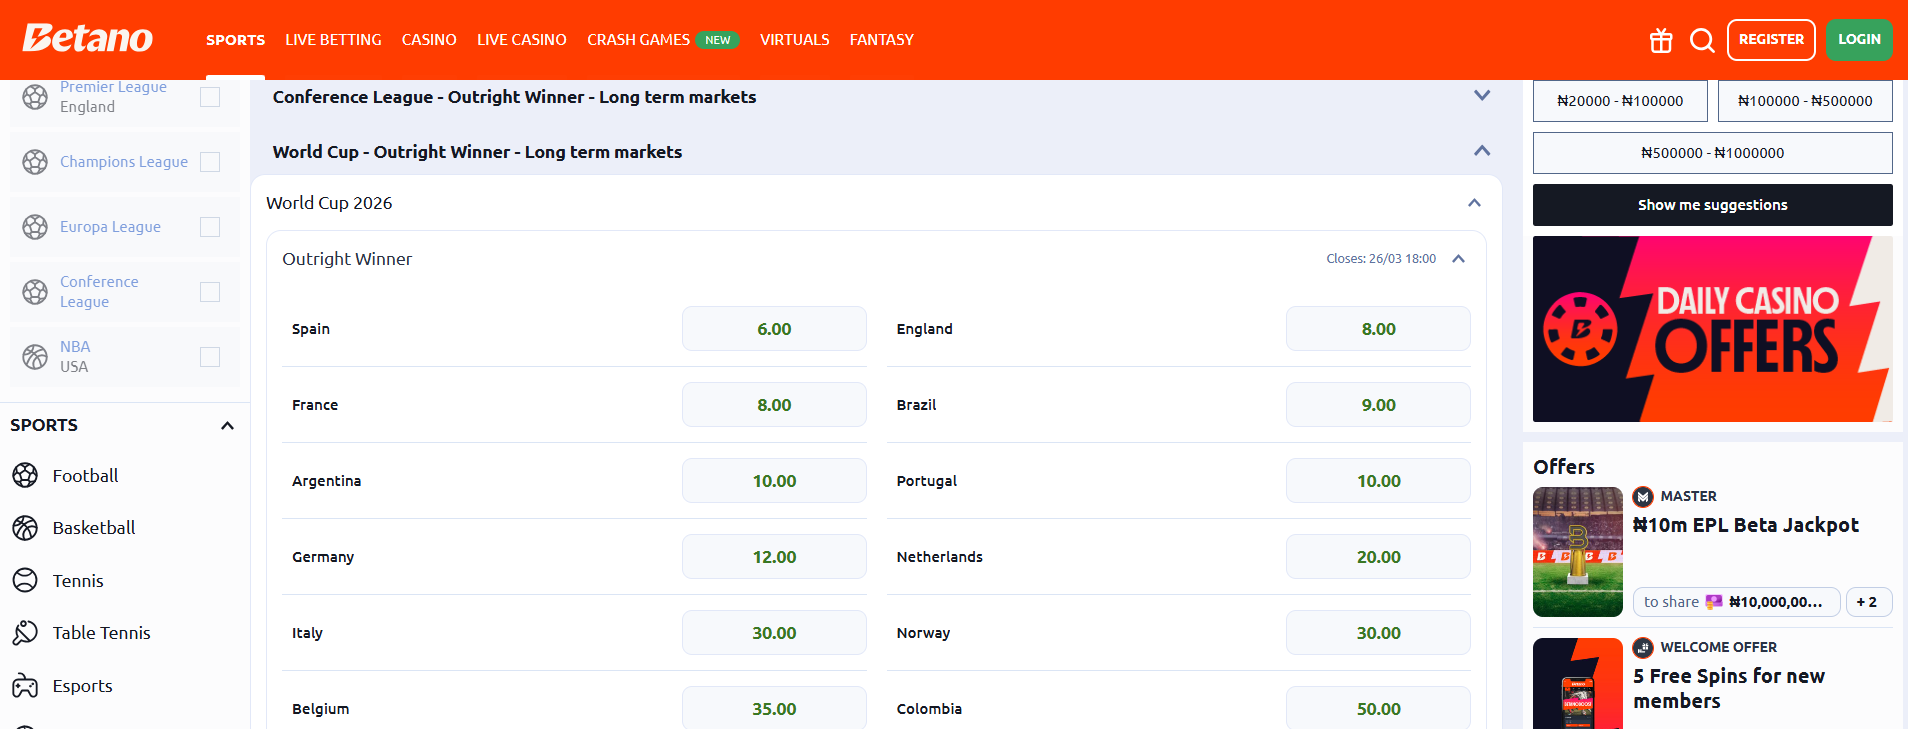
Task: Click the LOGIN button
Action: point(1859,40)
